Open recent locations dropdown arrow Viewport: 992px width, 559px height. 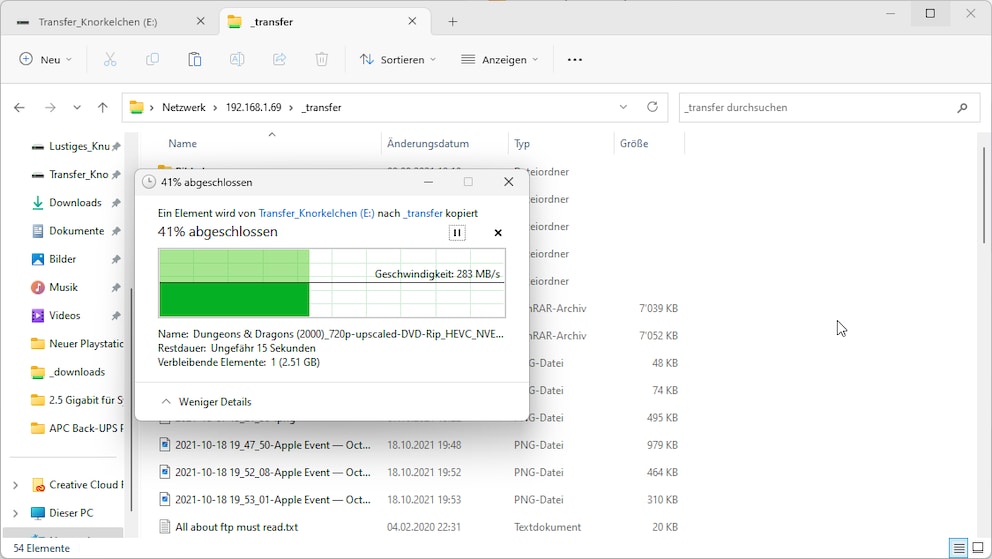77,108
